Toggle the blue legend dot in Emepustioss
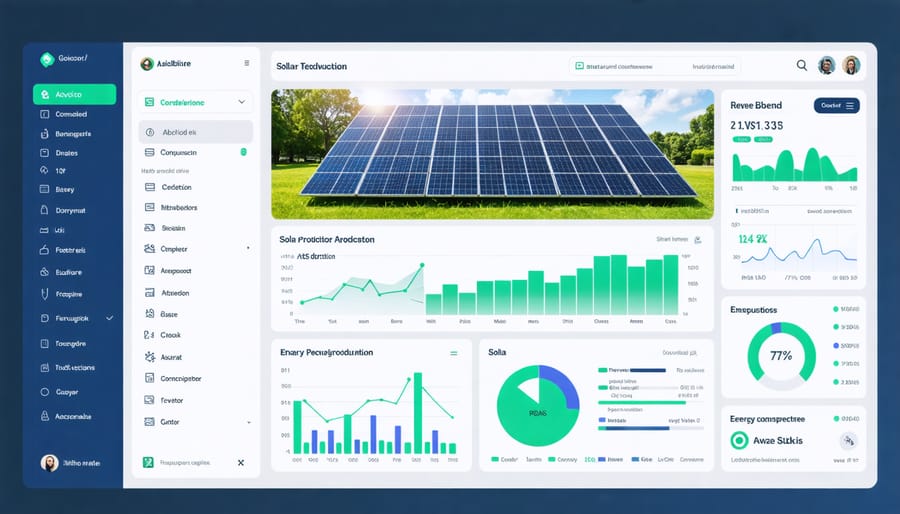Image resolution: width=900 pixels, height=514 pixels. pos(836,345)
